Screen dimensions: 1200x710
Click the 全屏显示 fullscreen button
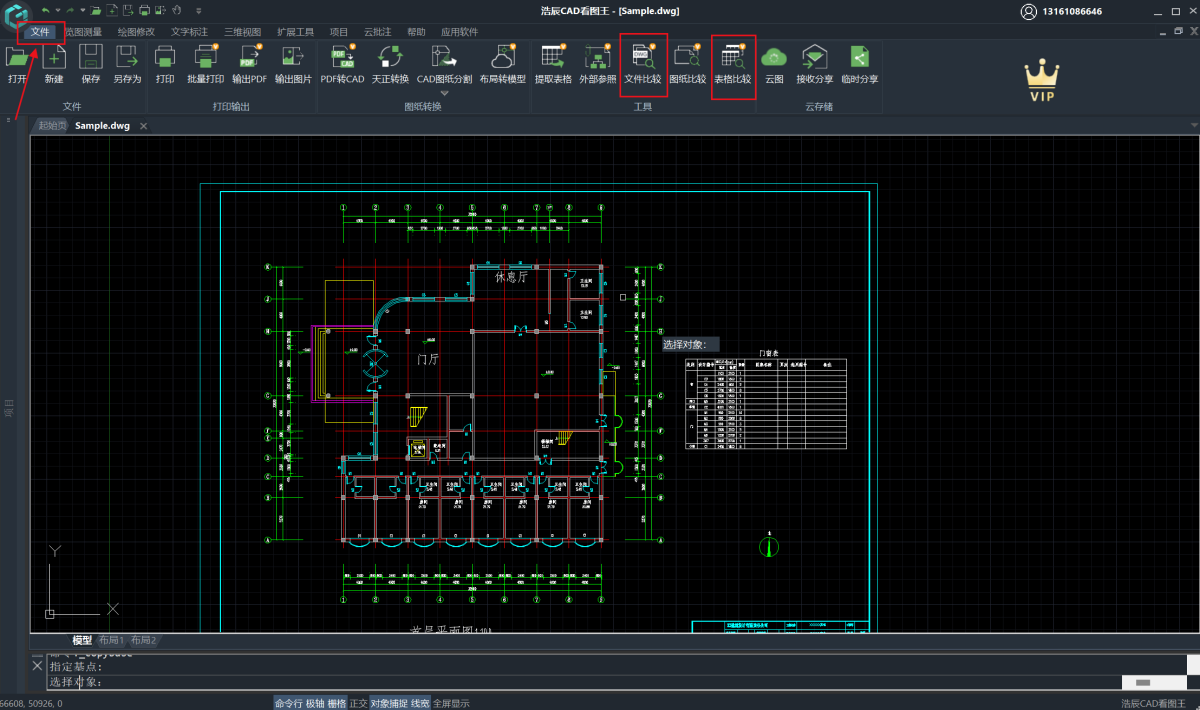point(451,703)
